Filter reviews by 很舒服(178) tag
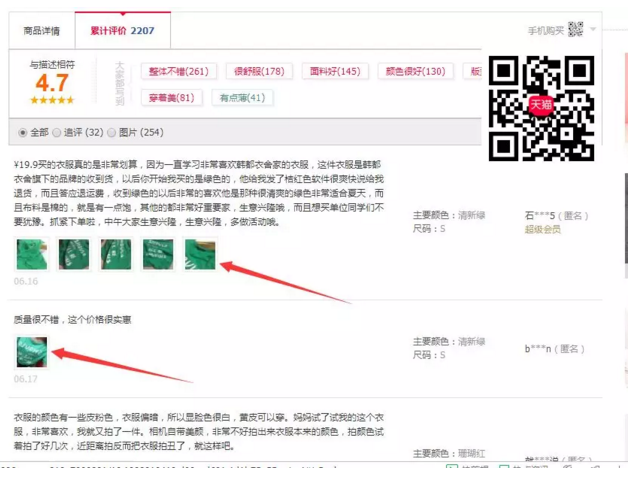 (259, 71)
